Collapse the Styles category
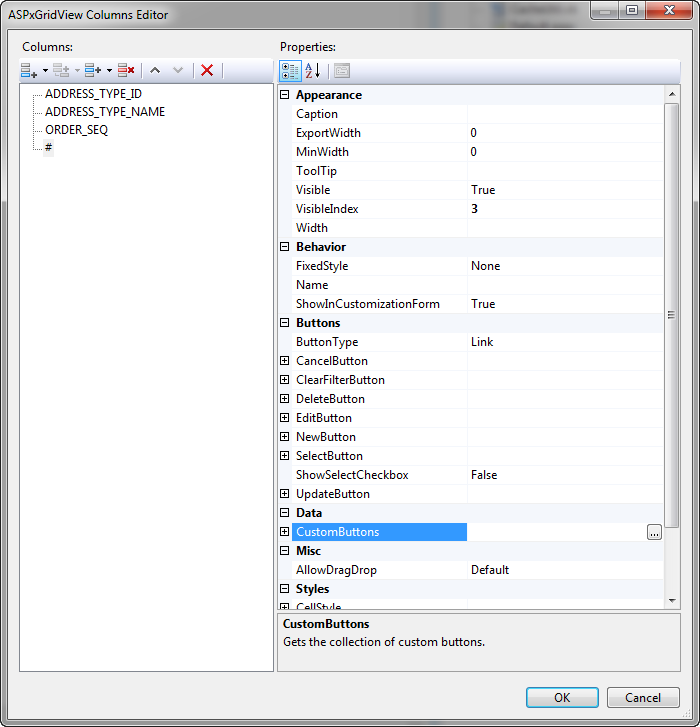This screenshot has height=727, width=700. pos(285,589)
